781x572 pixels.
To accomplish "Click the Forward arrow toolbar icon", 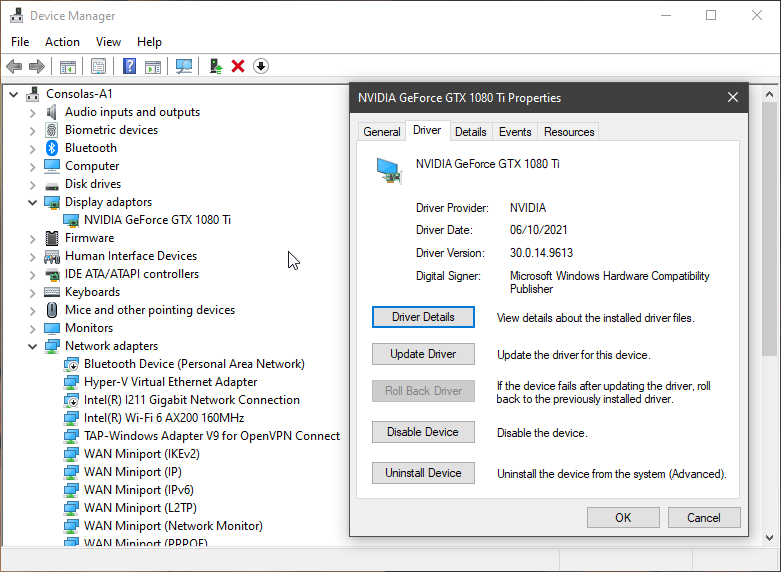I will (x=37, y=66).
